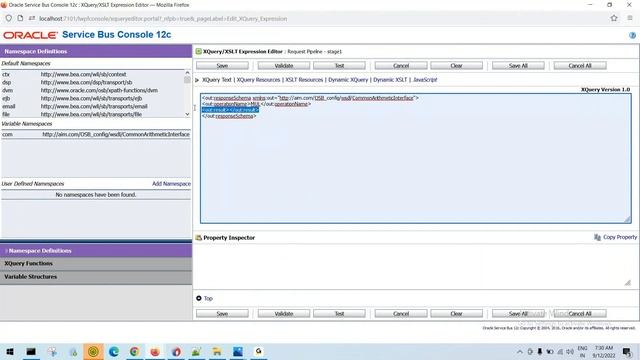Click Save All above the XQuery tabs
The height and width of the screenshot is (360, 640).
(x=518, y=66)
